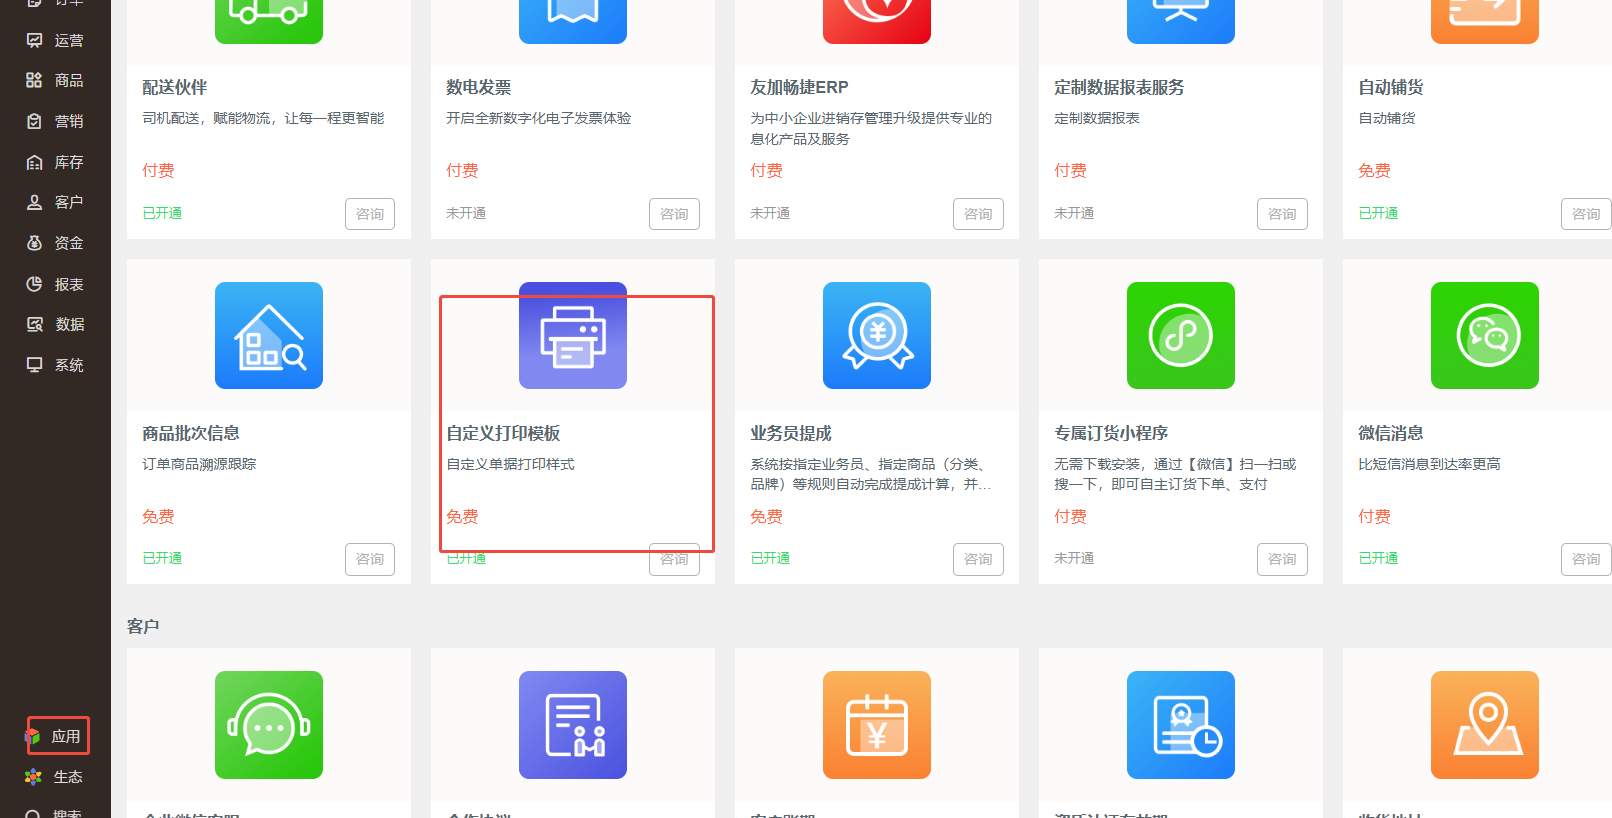Click 咨询 on the 自定义打印模板 card
Image resolution: width=1612 pixels, height=818 pixels.
674,559
